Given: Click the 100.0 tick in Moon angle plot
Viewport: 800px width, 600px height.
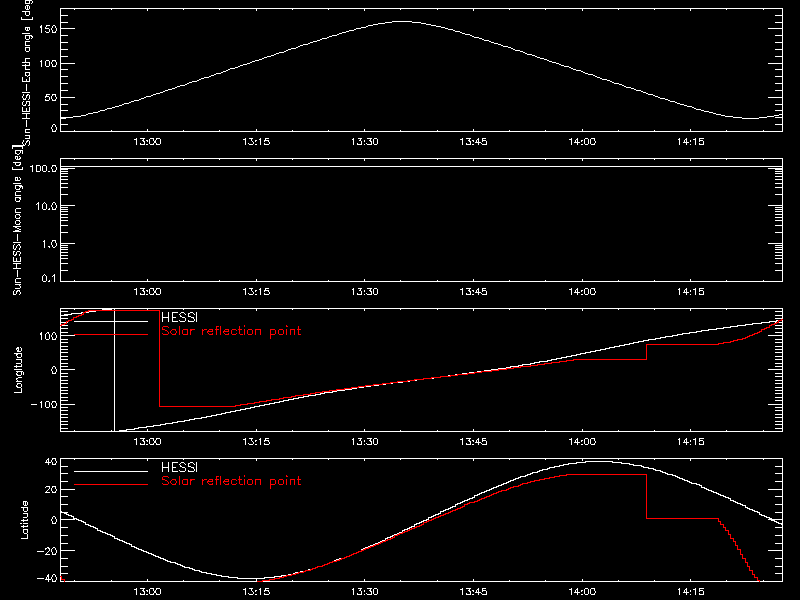Looking at the screenshot, I should click(x=43, y=168).
